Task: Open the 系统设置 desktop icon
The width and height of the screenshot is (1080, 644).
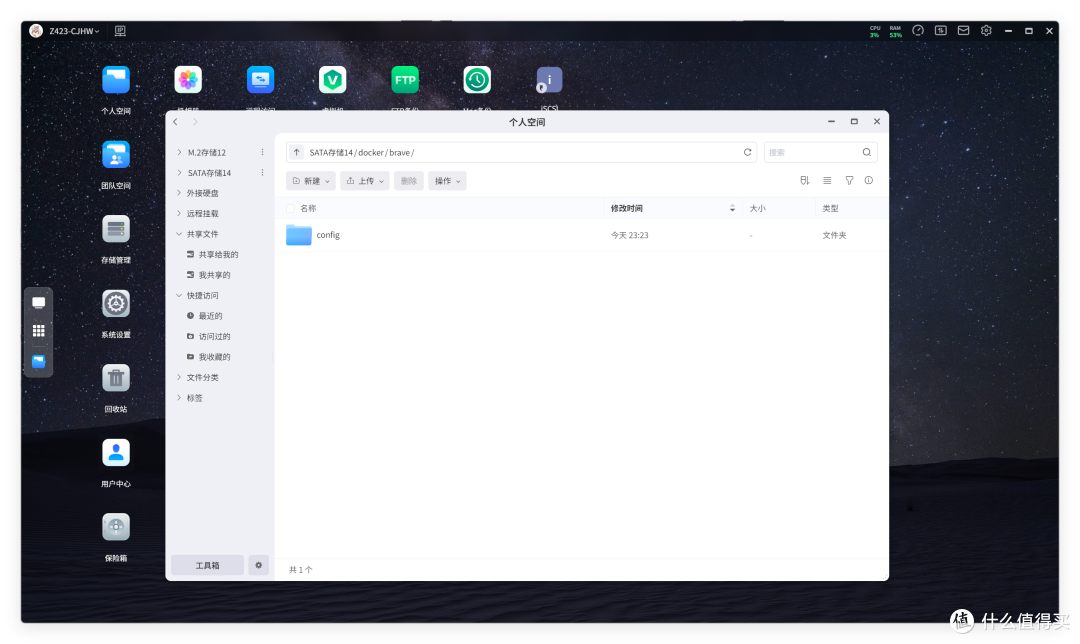Action: (116, 304)
